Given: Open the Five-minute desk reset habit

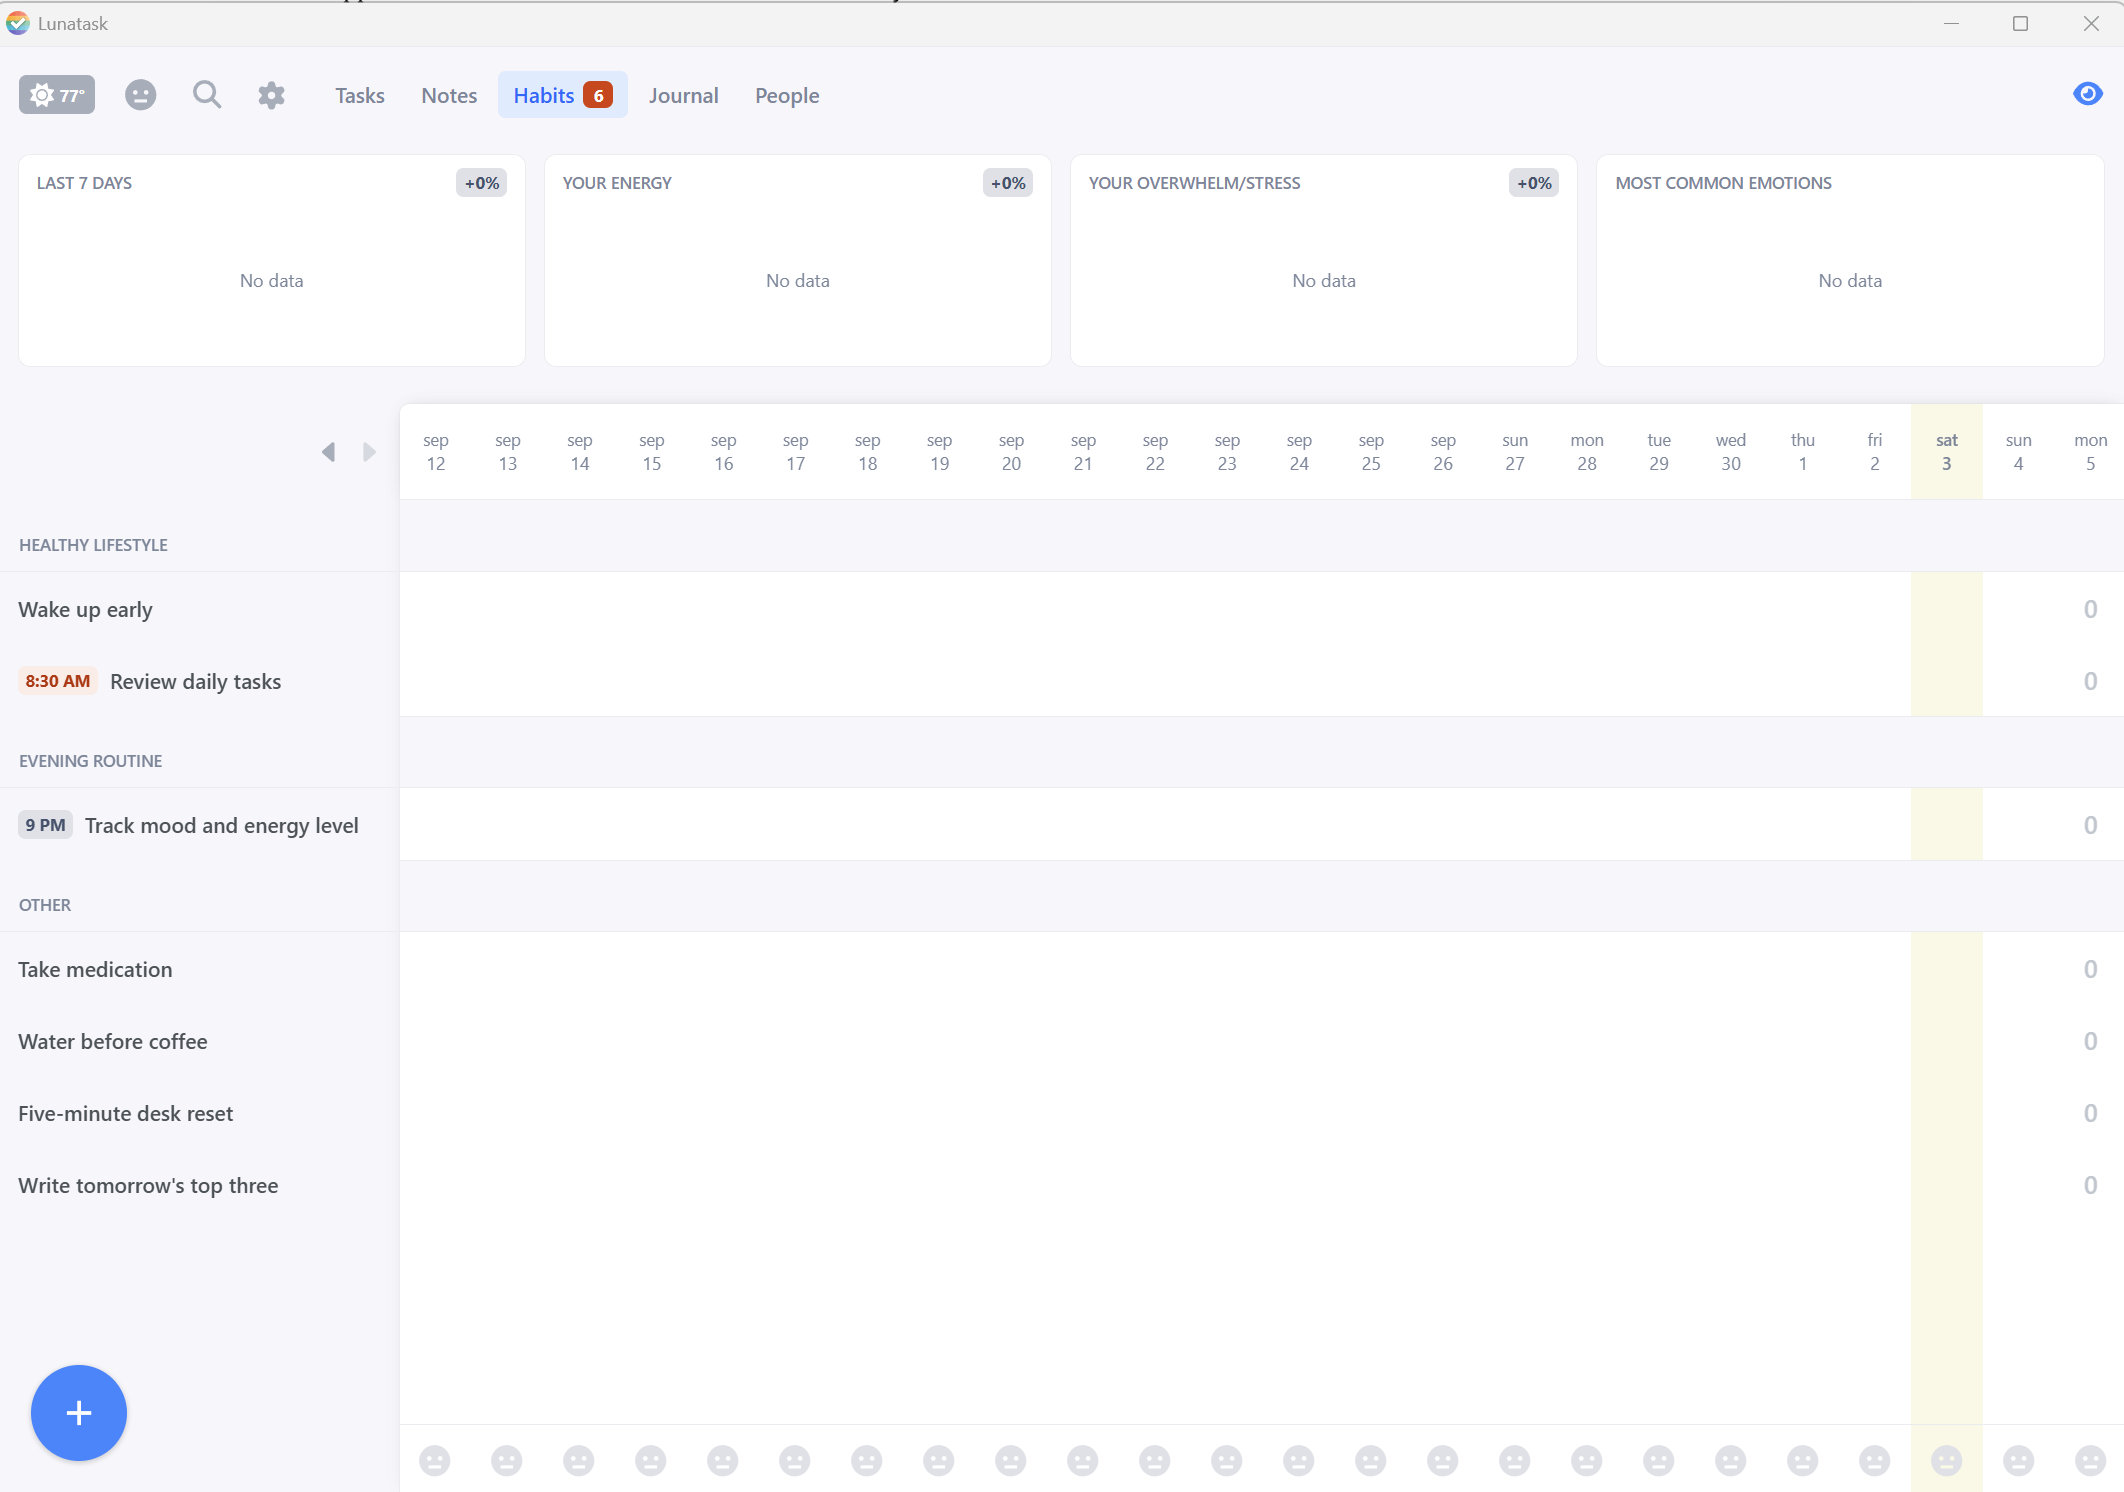Looking at the screenshot, I should tap(126, 1113).
